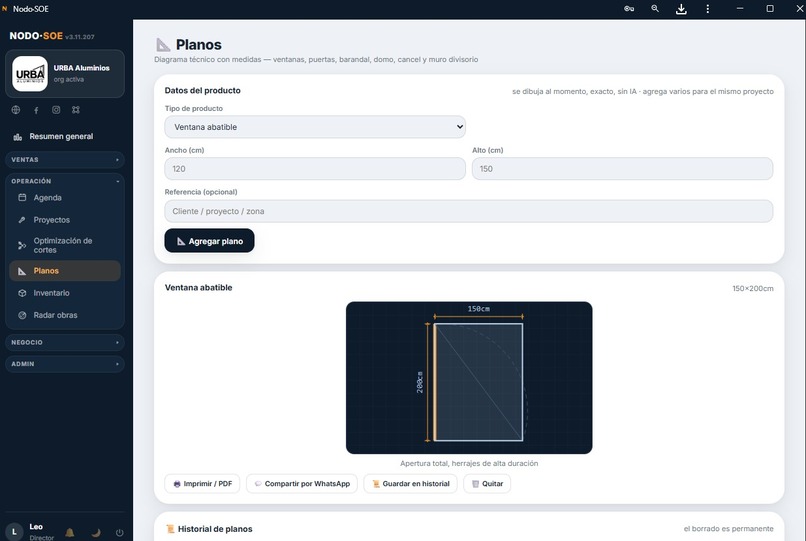Expand the VENTAS sidebar section
This screenshot has width=806, height=541.
pyautogui.click(x=65, y=160)
